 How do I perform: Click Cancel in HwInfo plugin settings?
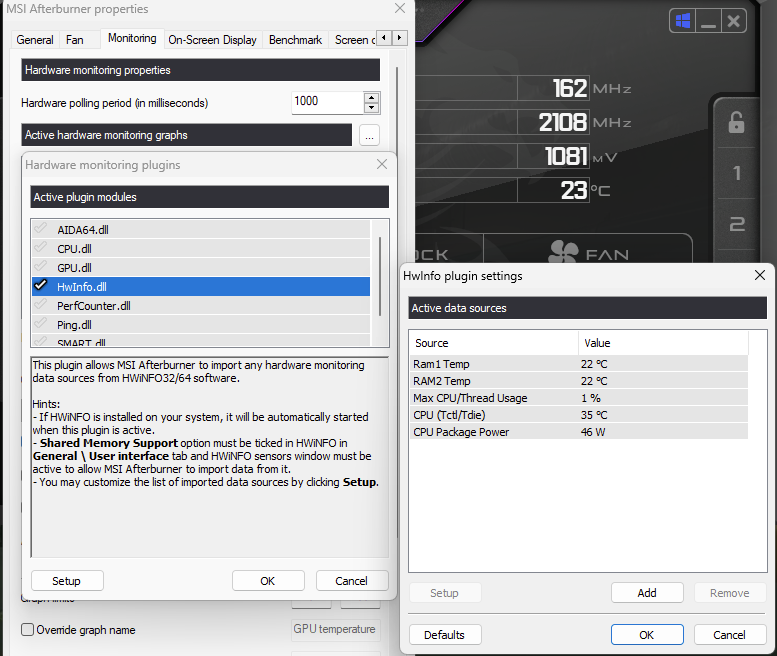[730, 635]
